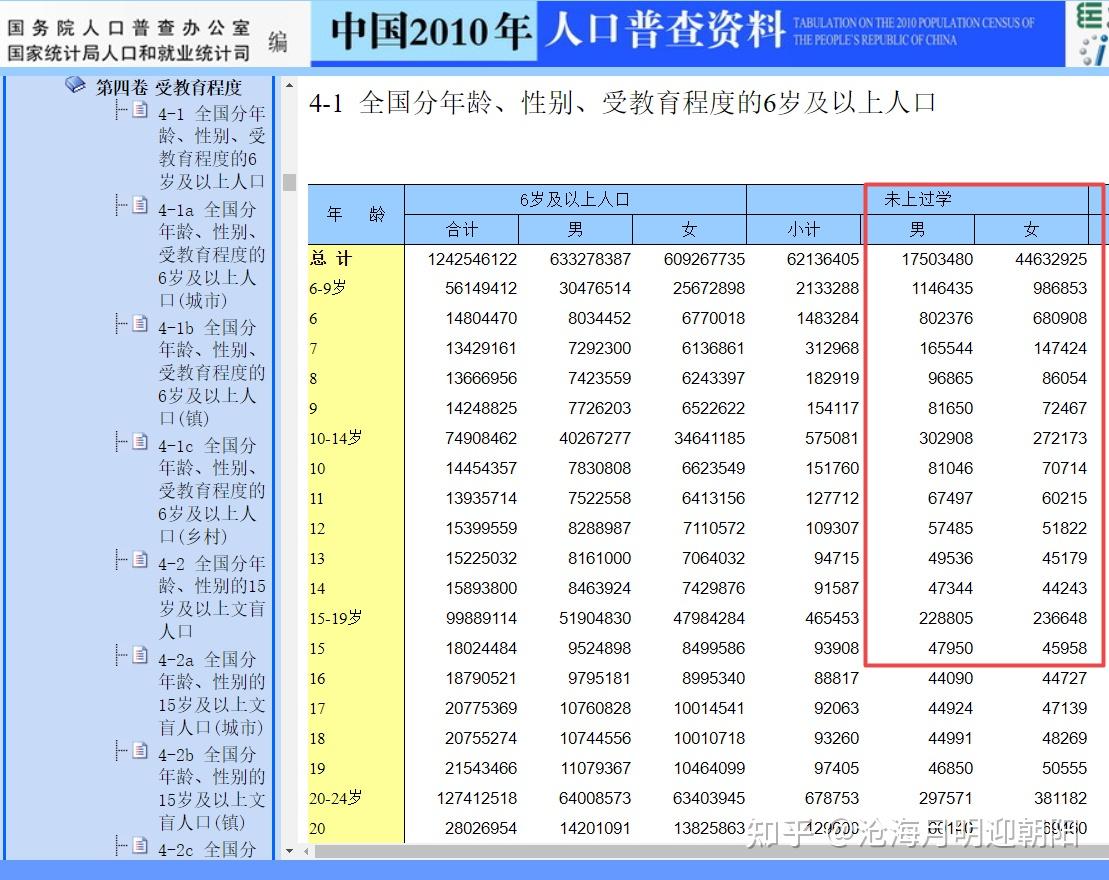Image resolution: width=1109 pixels, height=880 pixels.
Task: Open tree item 4-1a 城市 table
Action: tap(211, 255)
